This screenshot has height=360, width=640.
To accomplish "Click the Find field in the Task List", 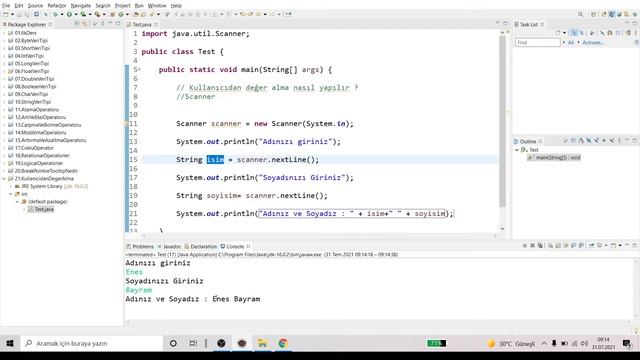I will coord(538,42).
